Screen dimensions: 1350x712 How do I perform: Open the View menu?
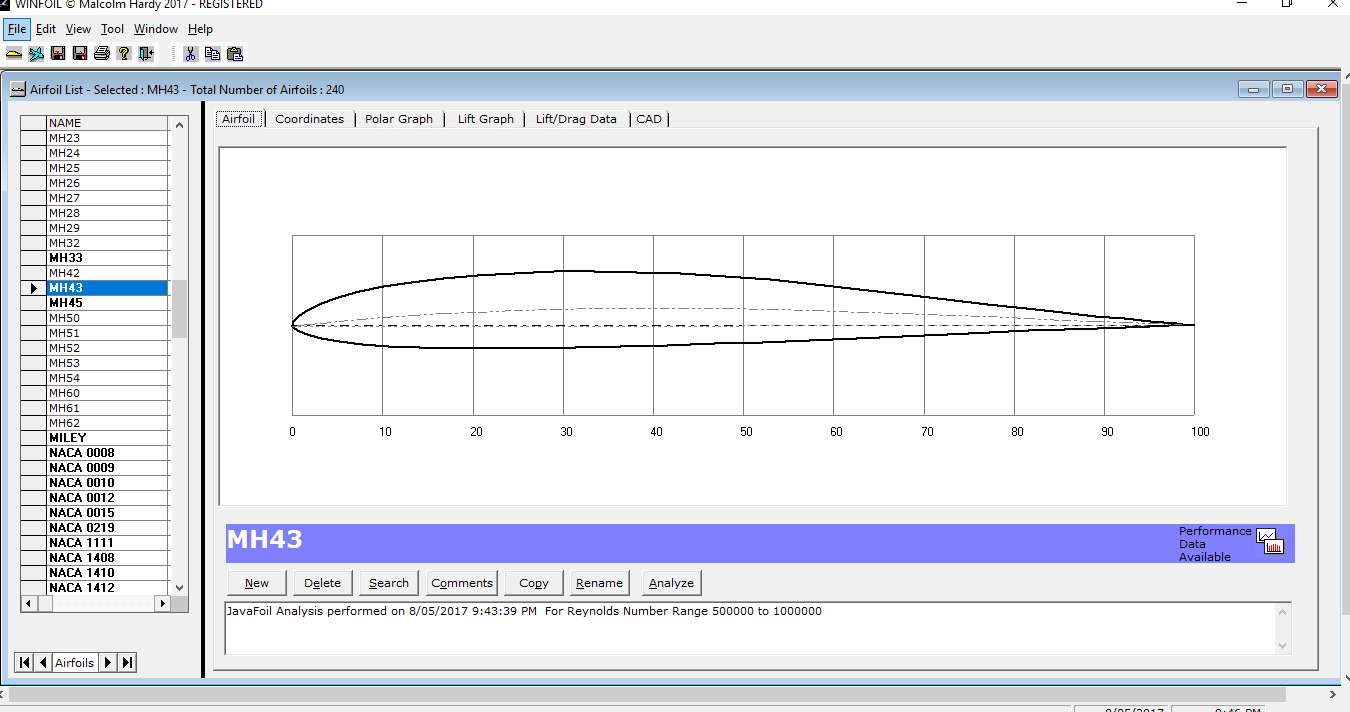tap(78, 29)
